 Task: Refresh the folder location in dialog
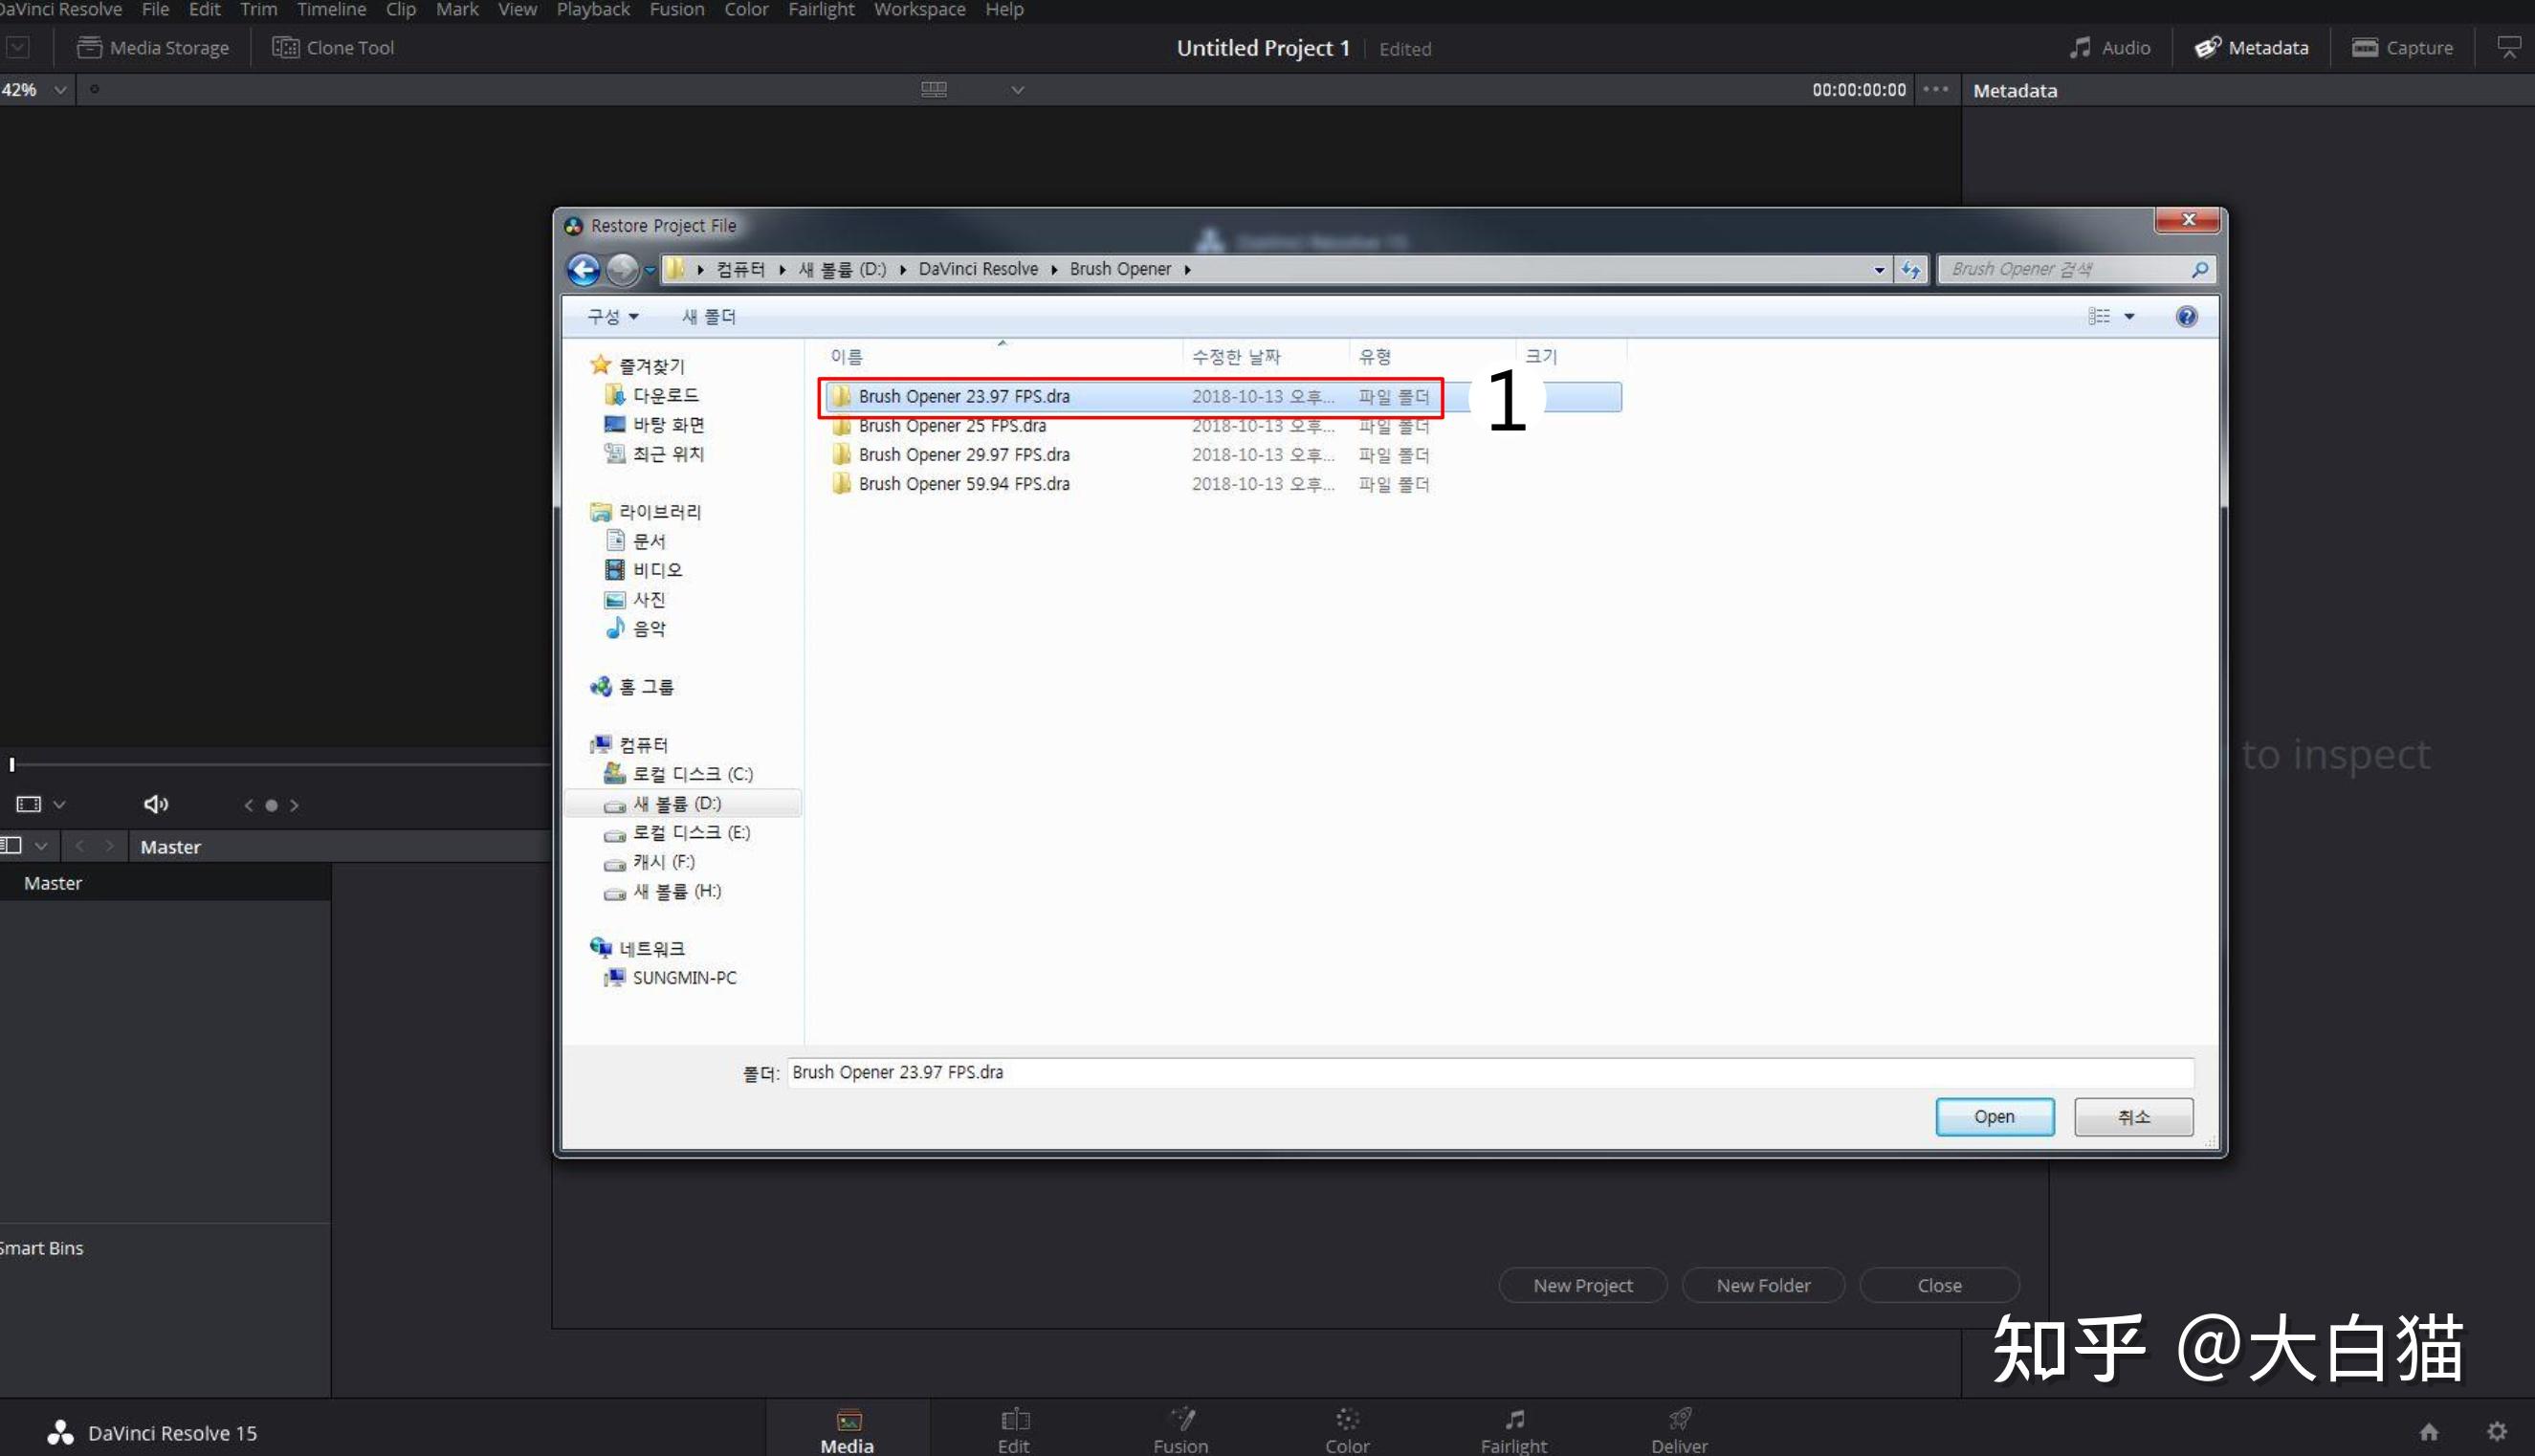(x=1910, y=269)
